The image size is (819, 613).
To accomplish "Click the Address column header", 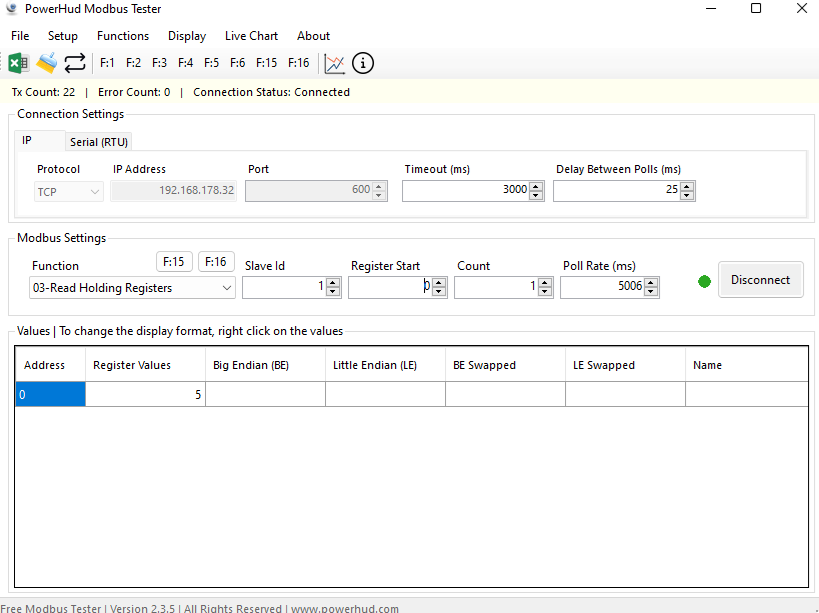I will point(50,364).
